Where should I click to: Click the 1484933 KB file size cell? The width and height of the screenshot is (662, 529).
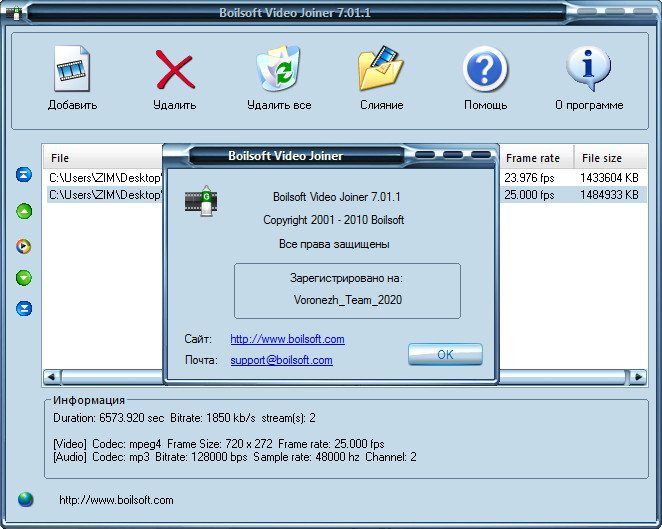coord(609,195)
